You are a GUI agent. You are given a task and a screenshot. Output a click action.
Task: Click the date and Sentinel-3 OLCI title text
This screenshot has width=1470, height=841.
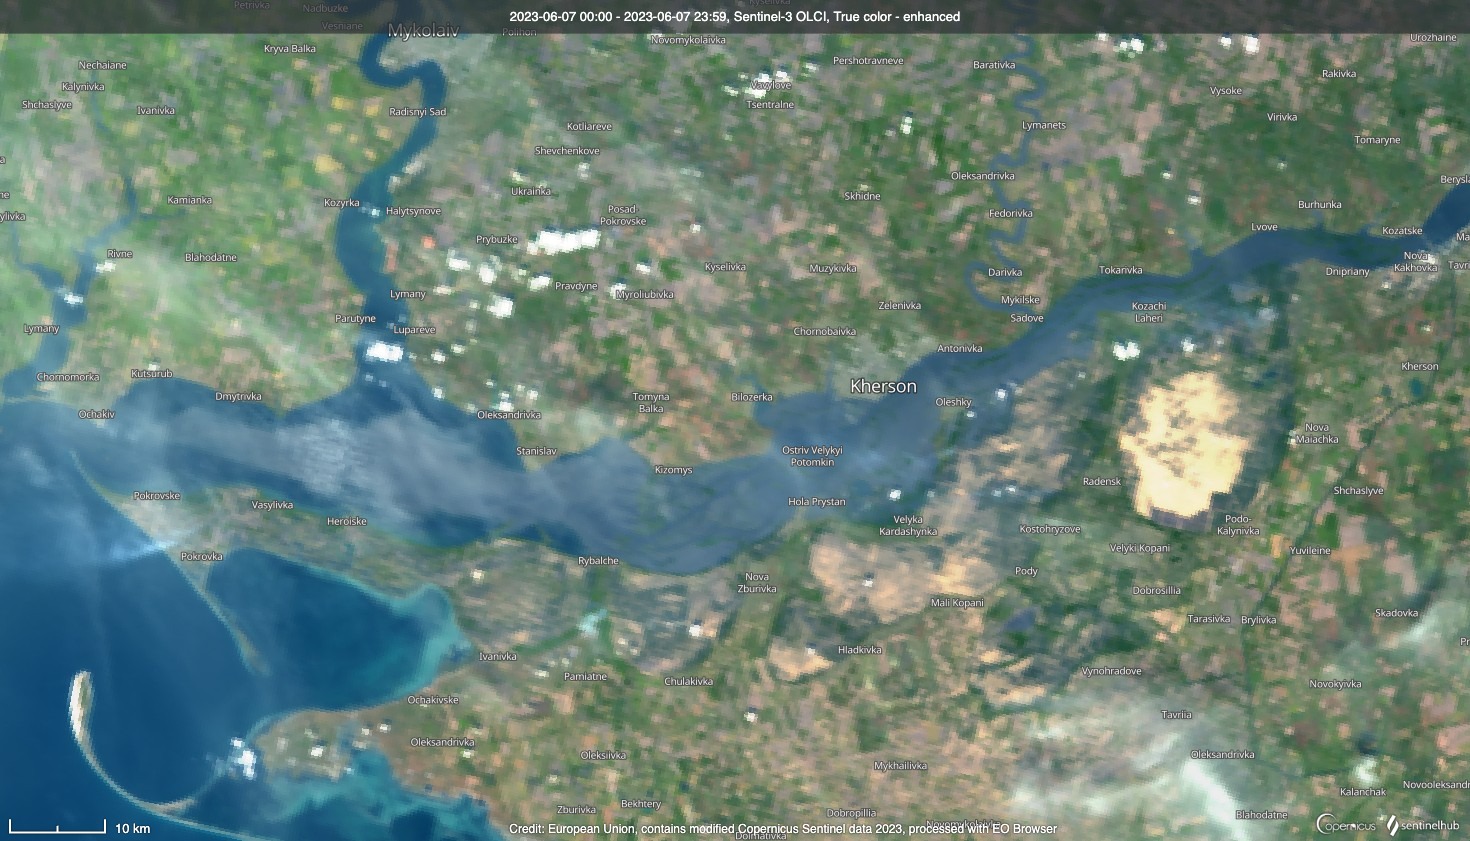point(734,16)
